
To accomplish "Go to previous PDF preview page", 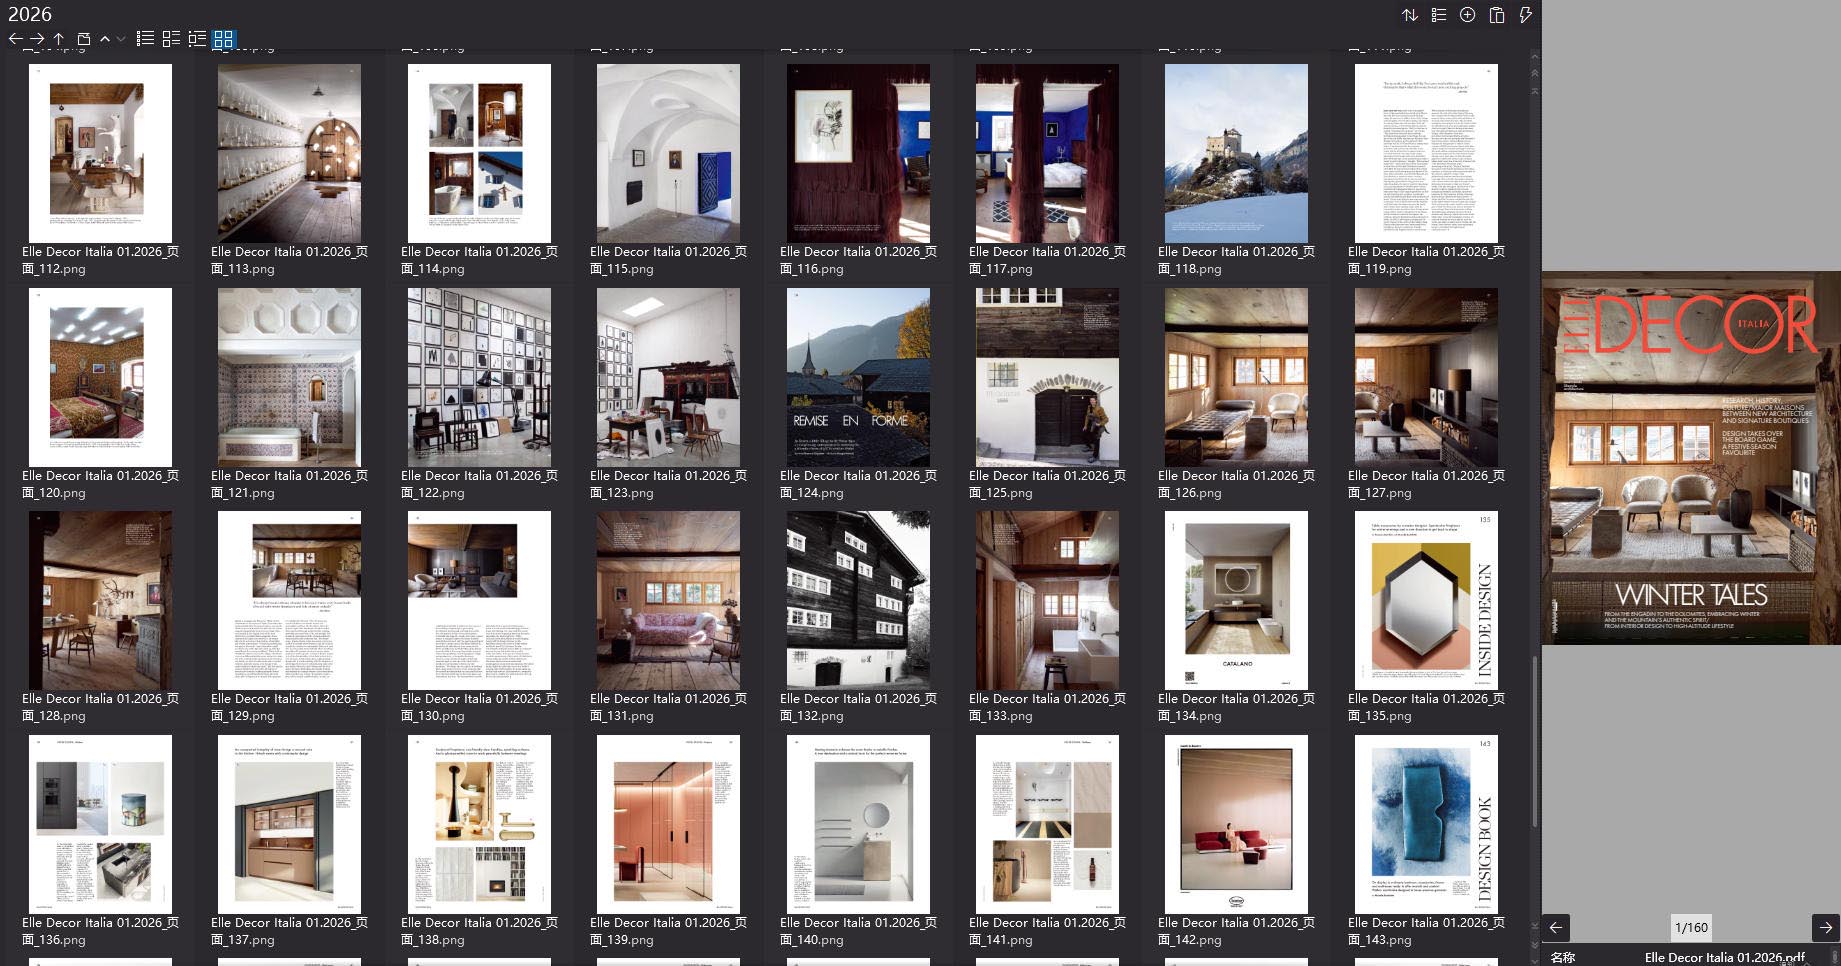I will coord(1556,927).
